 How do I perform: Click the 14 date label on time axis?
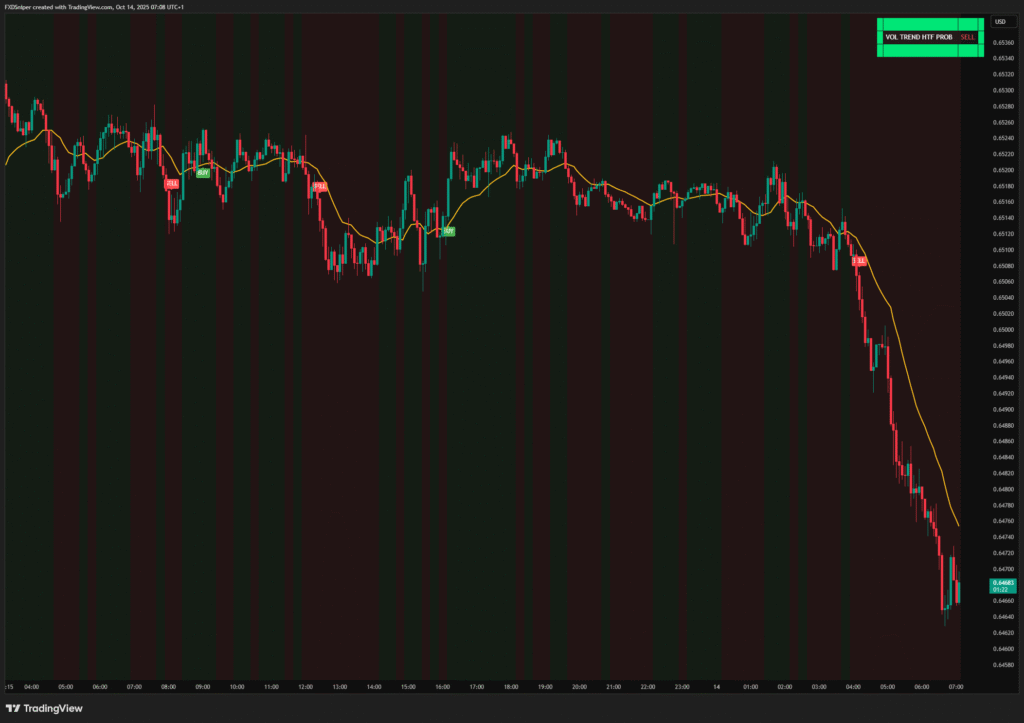717,687
